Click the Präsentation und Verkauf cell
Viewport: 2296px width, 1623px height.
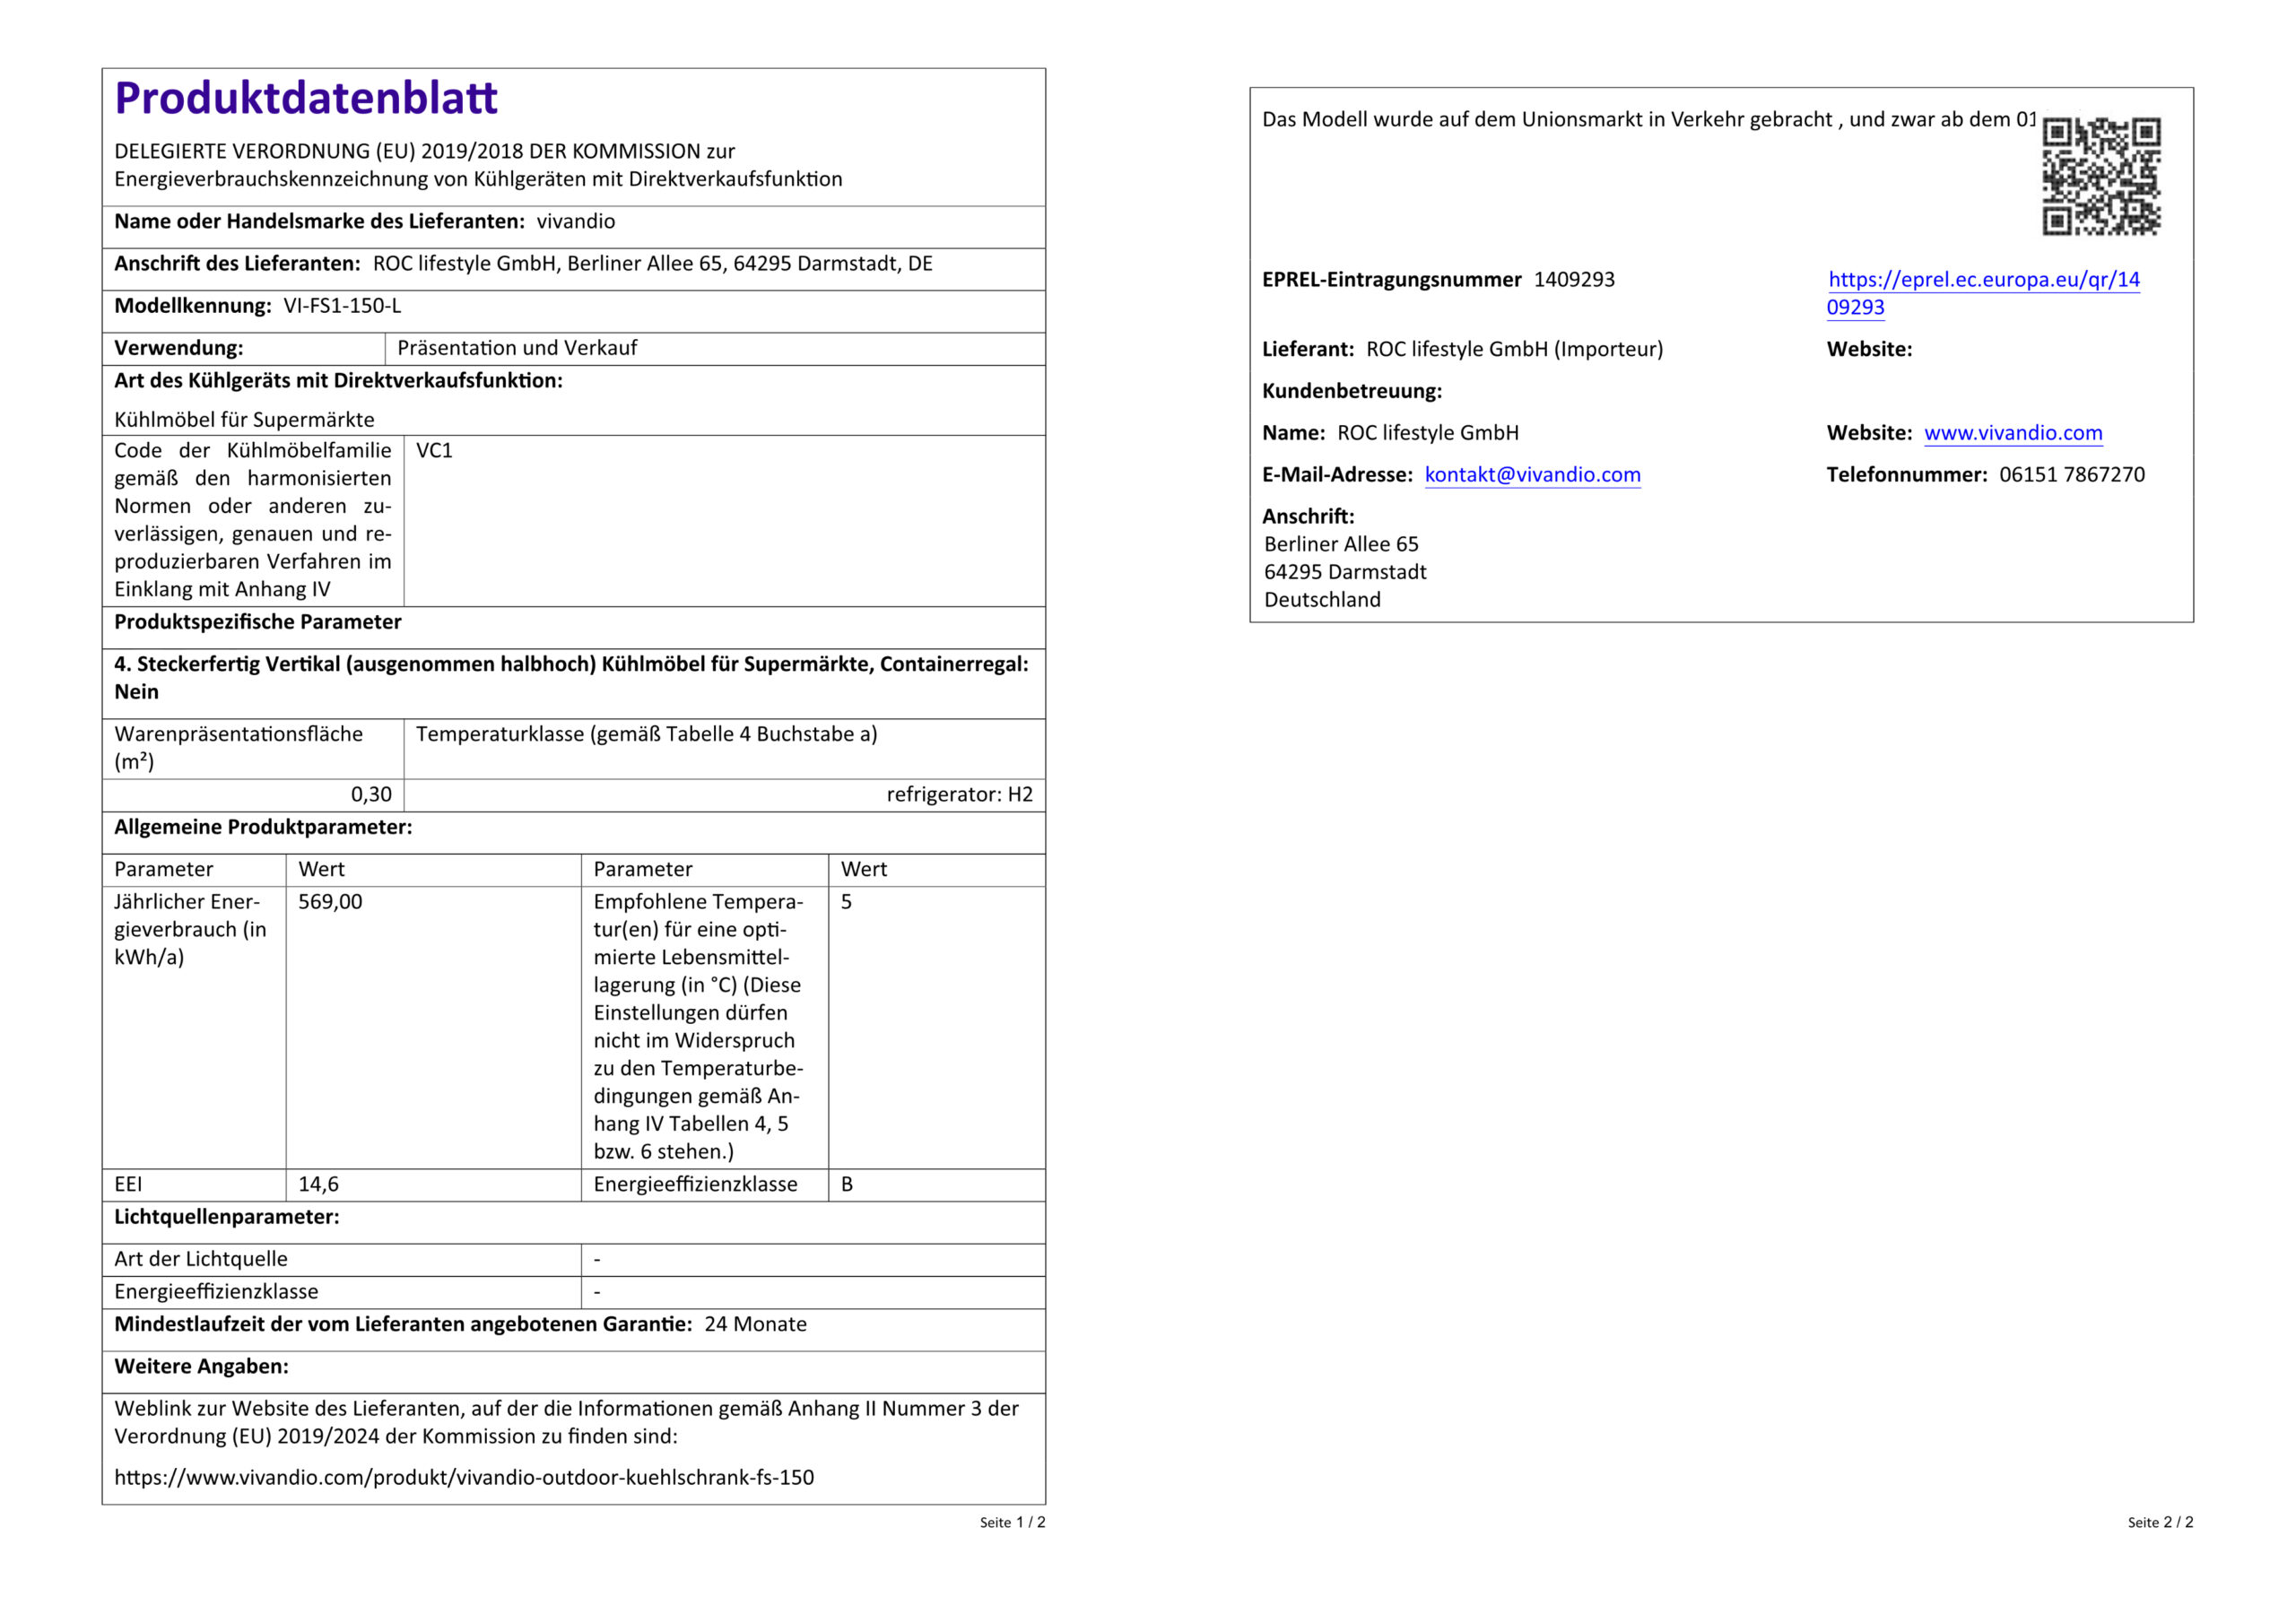(x=517, y=348)
